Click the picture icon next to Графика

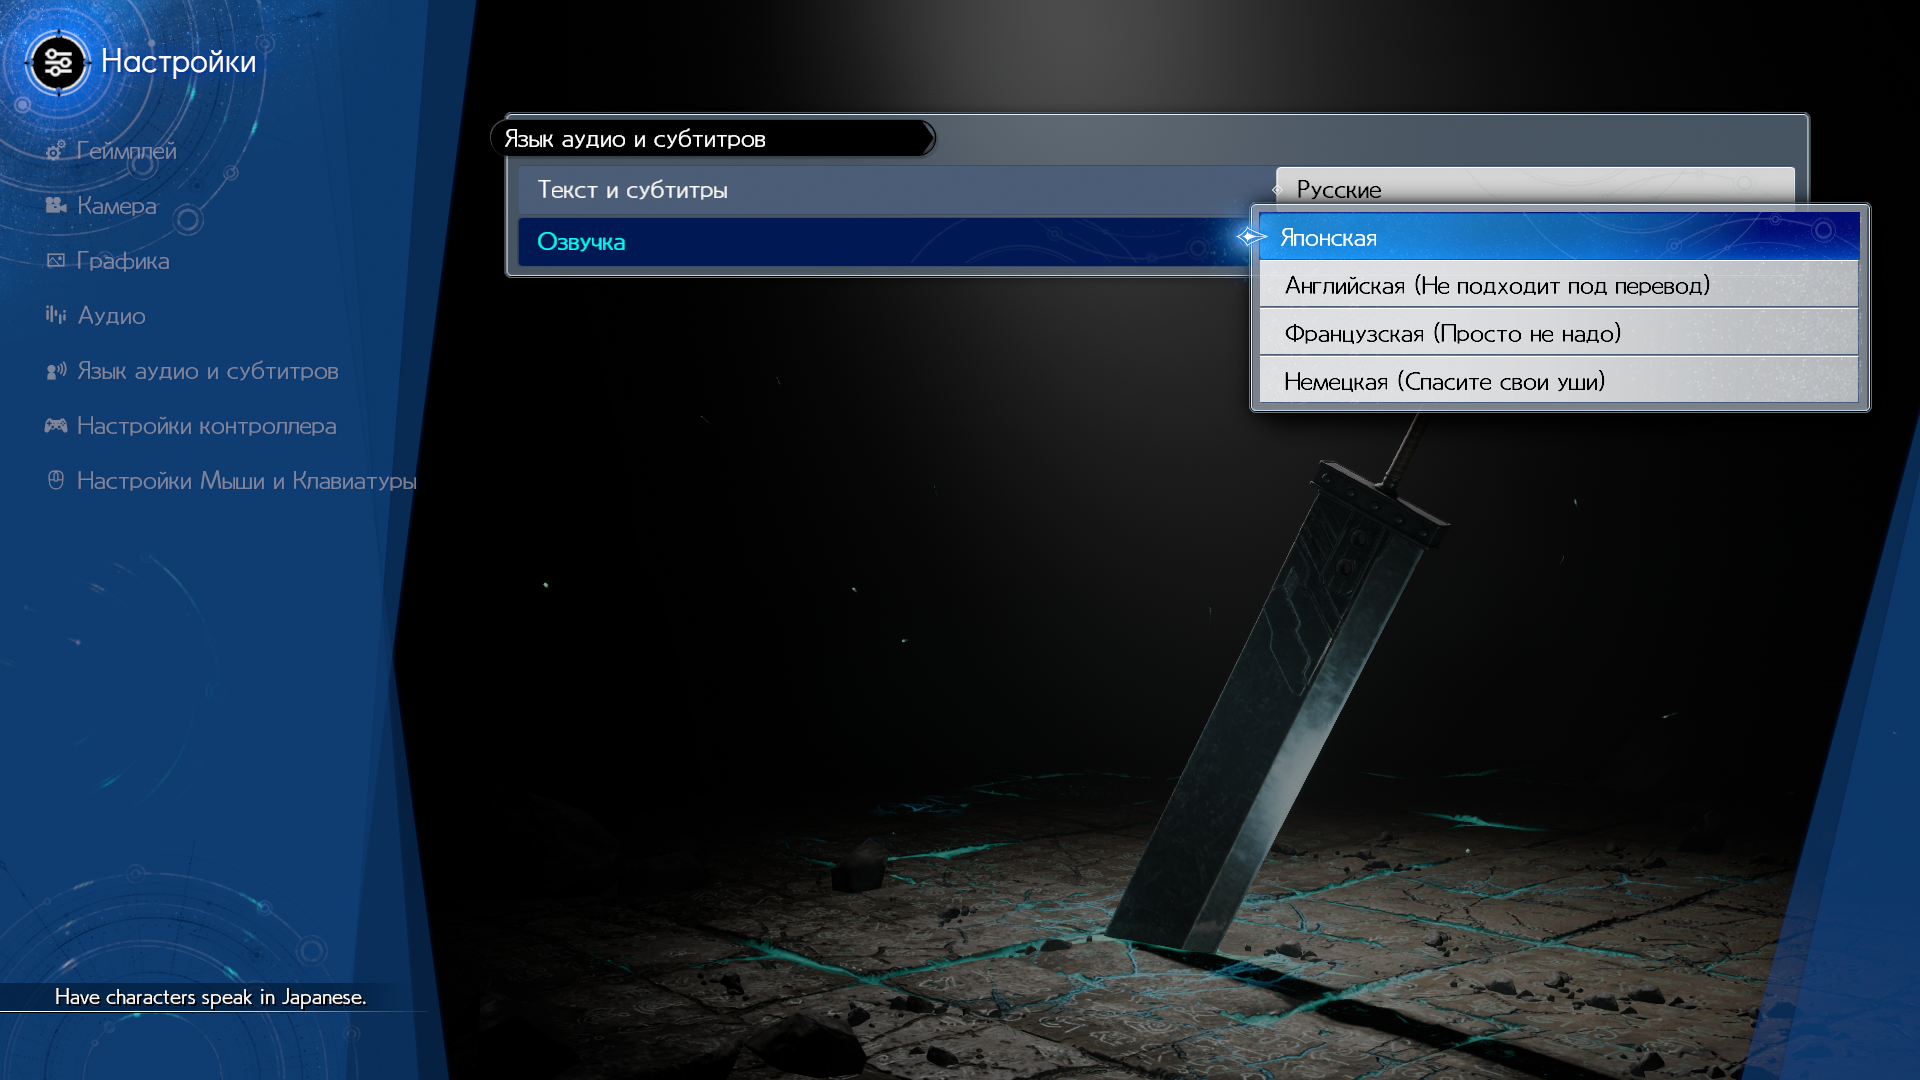click(x=56, y=261)
